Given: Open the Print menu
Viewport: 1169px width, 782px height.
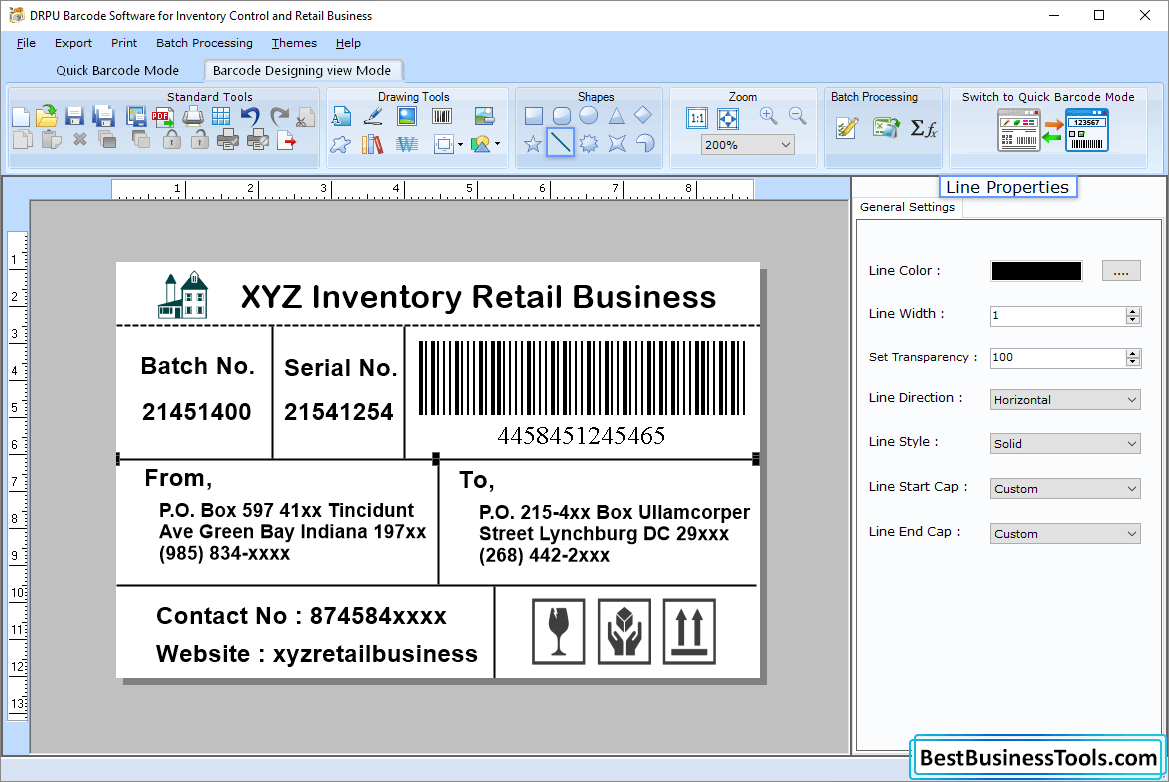Looking at the screenshot, I should pyautogui.click(x=124, y=43).
